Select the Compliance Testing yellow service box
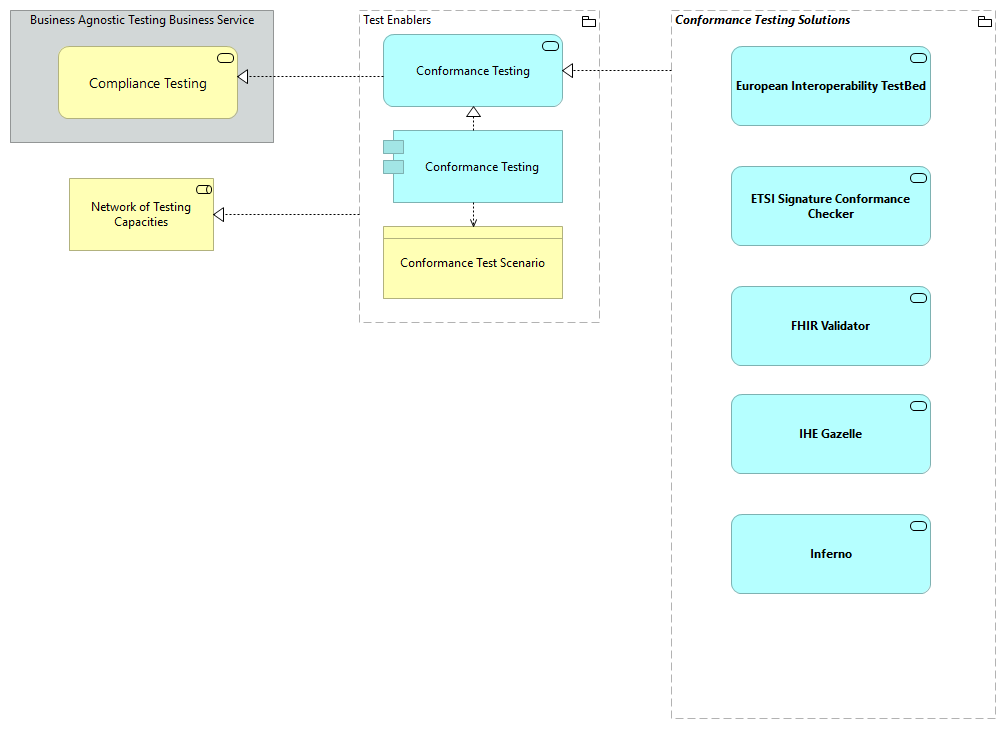This screenshot has height=729, width=1006. click(x=148, y=82)
